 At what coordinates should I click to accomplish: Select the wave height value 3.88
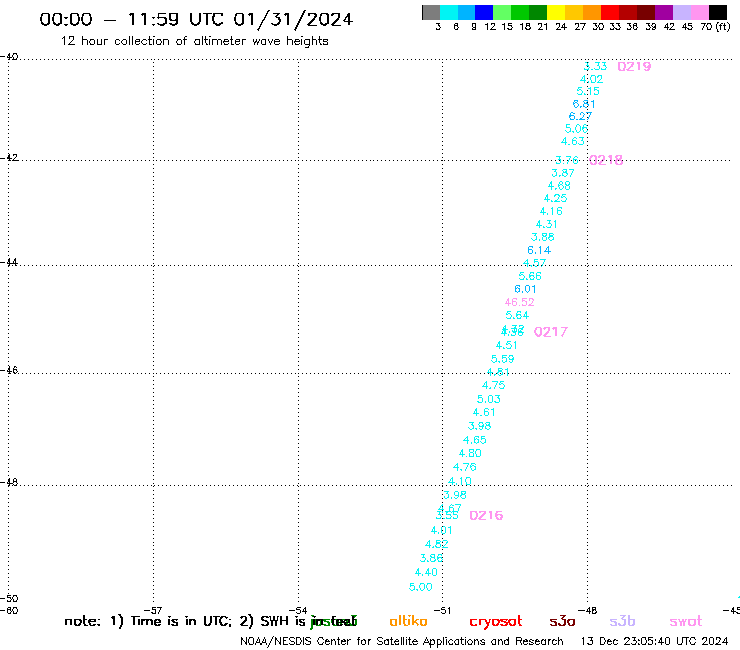coord(543,237)
